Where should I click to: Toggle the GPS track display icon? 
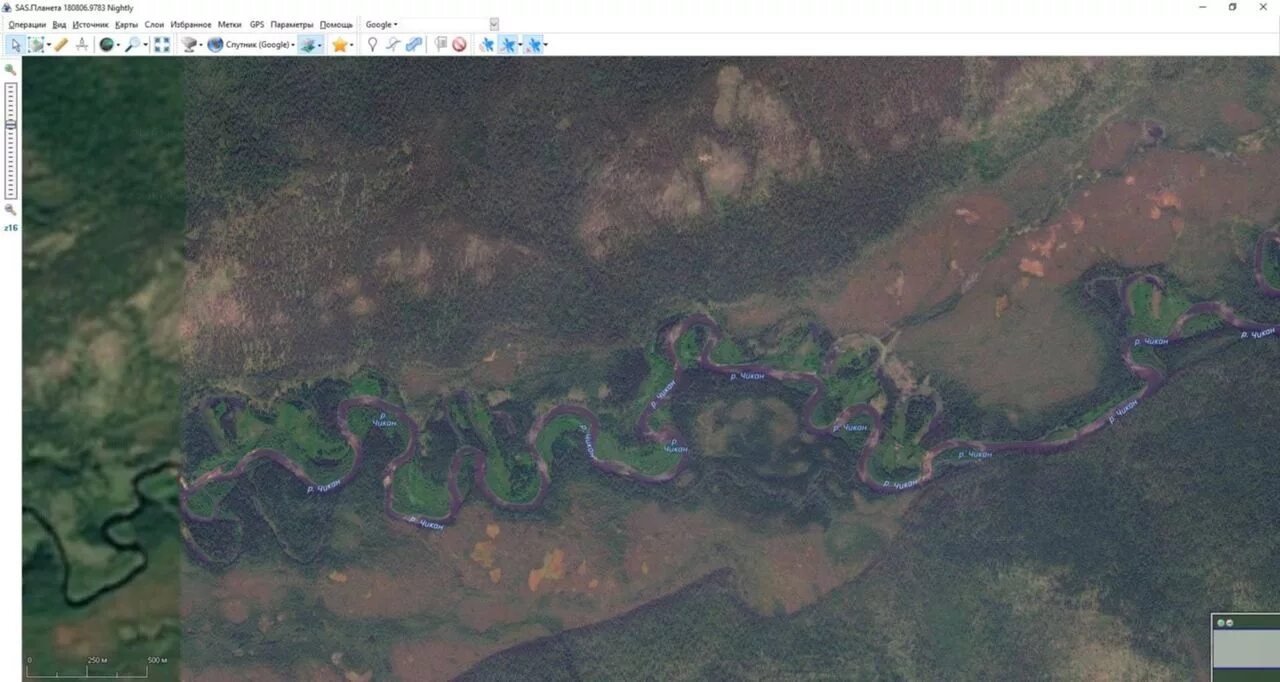[508, 44]
